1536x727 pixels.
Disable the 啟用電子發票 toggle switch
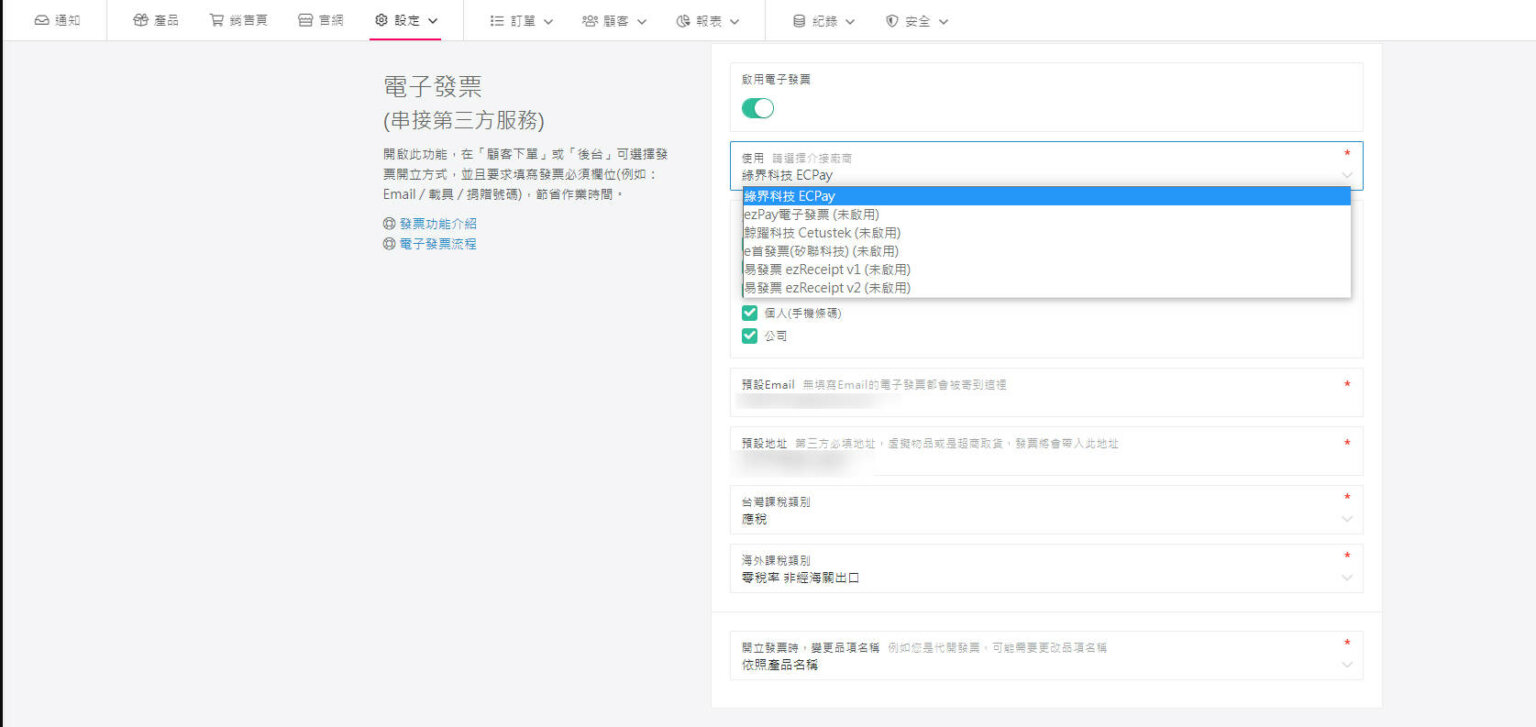[x=757, y=108]
